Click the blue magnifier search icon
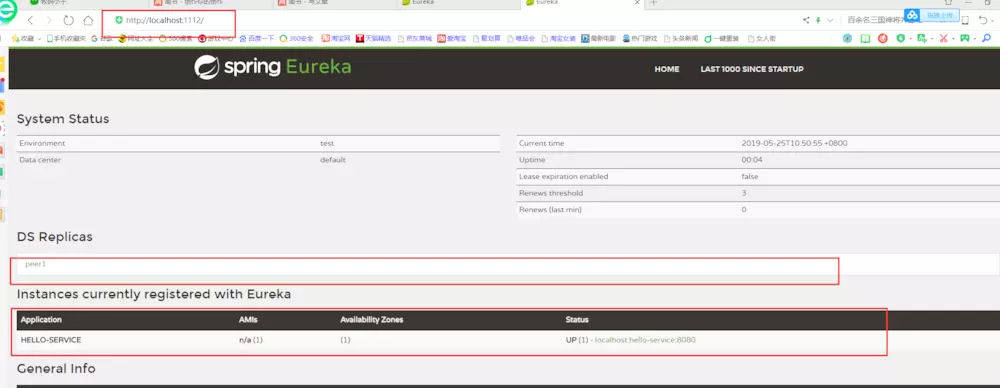The width and height of the screenshot is (1000, 388). [986, 38]
